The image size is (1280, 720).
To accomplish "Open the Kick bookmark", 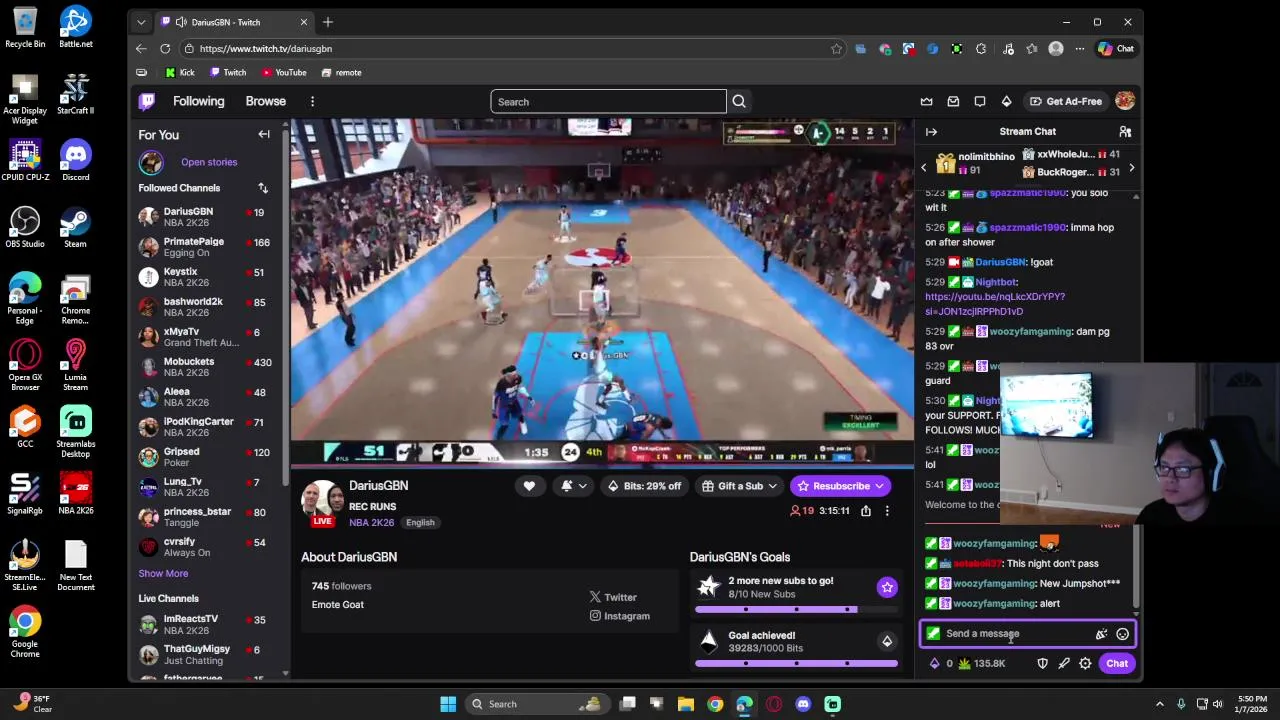I will [x=180, y=72].
